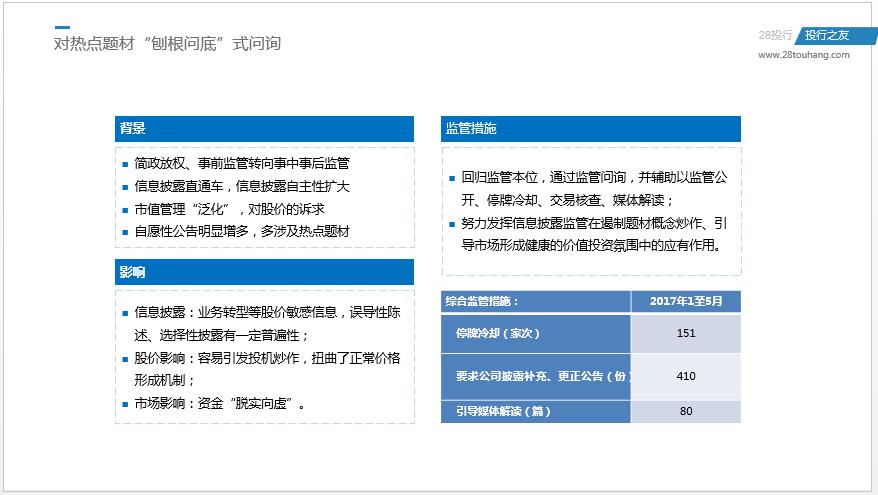Click the bullet 市值管理"泛化",对股价的诉求
This screenshot has width=878, height=495.
[x=230, y=209]
